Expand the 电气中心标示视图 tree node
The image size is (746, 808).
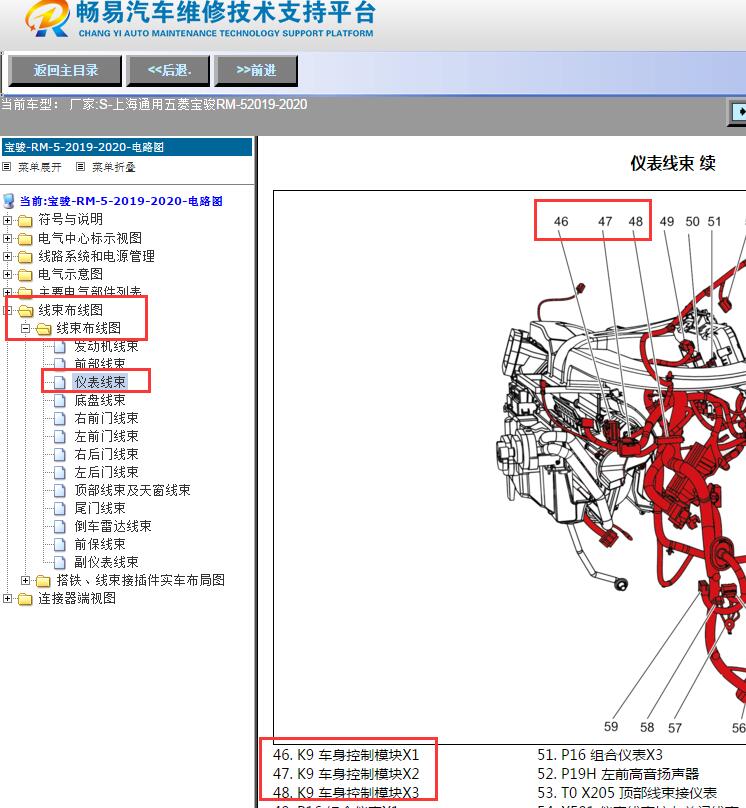(7, 239)
